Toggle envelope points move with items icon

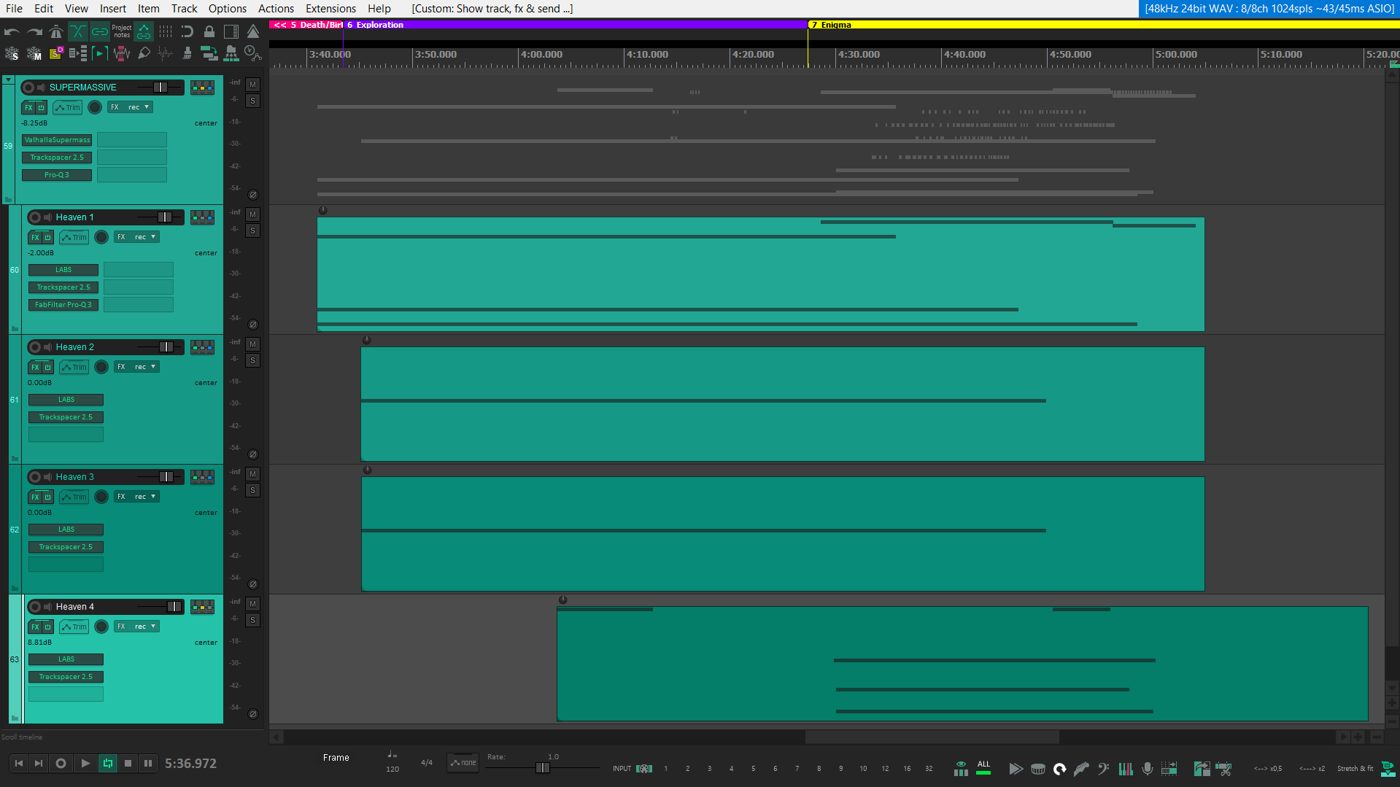tap(144, 32)
